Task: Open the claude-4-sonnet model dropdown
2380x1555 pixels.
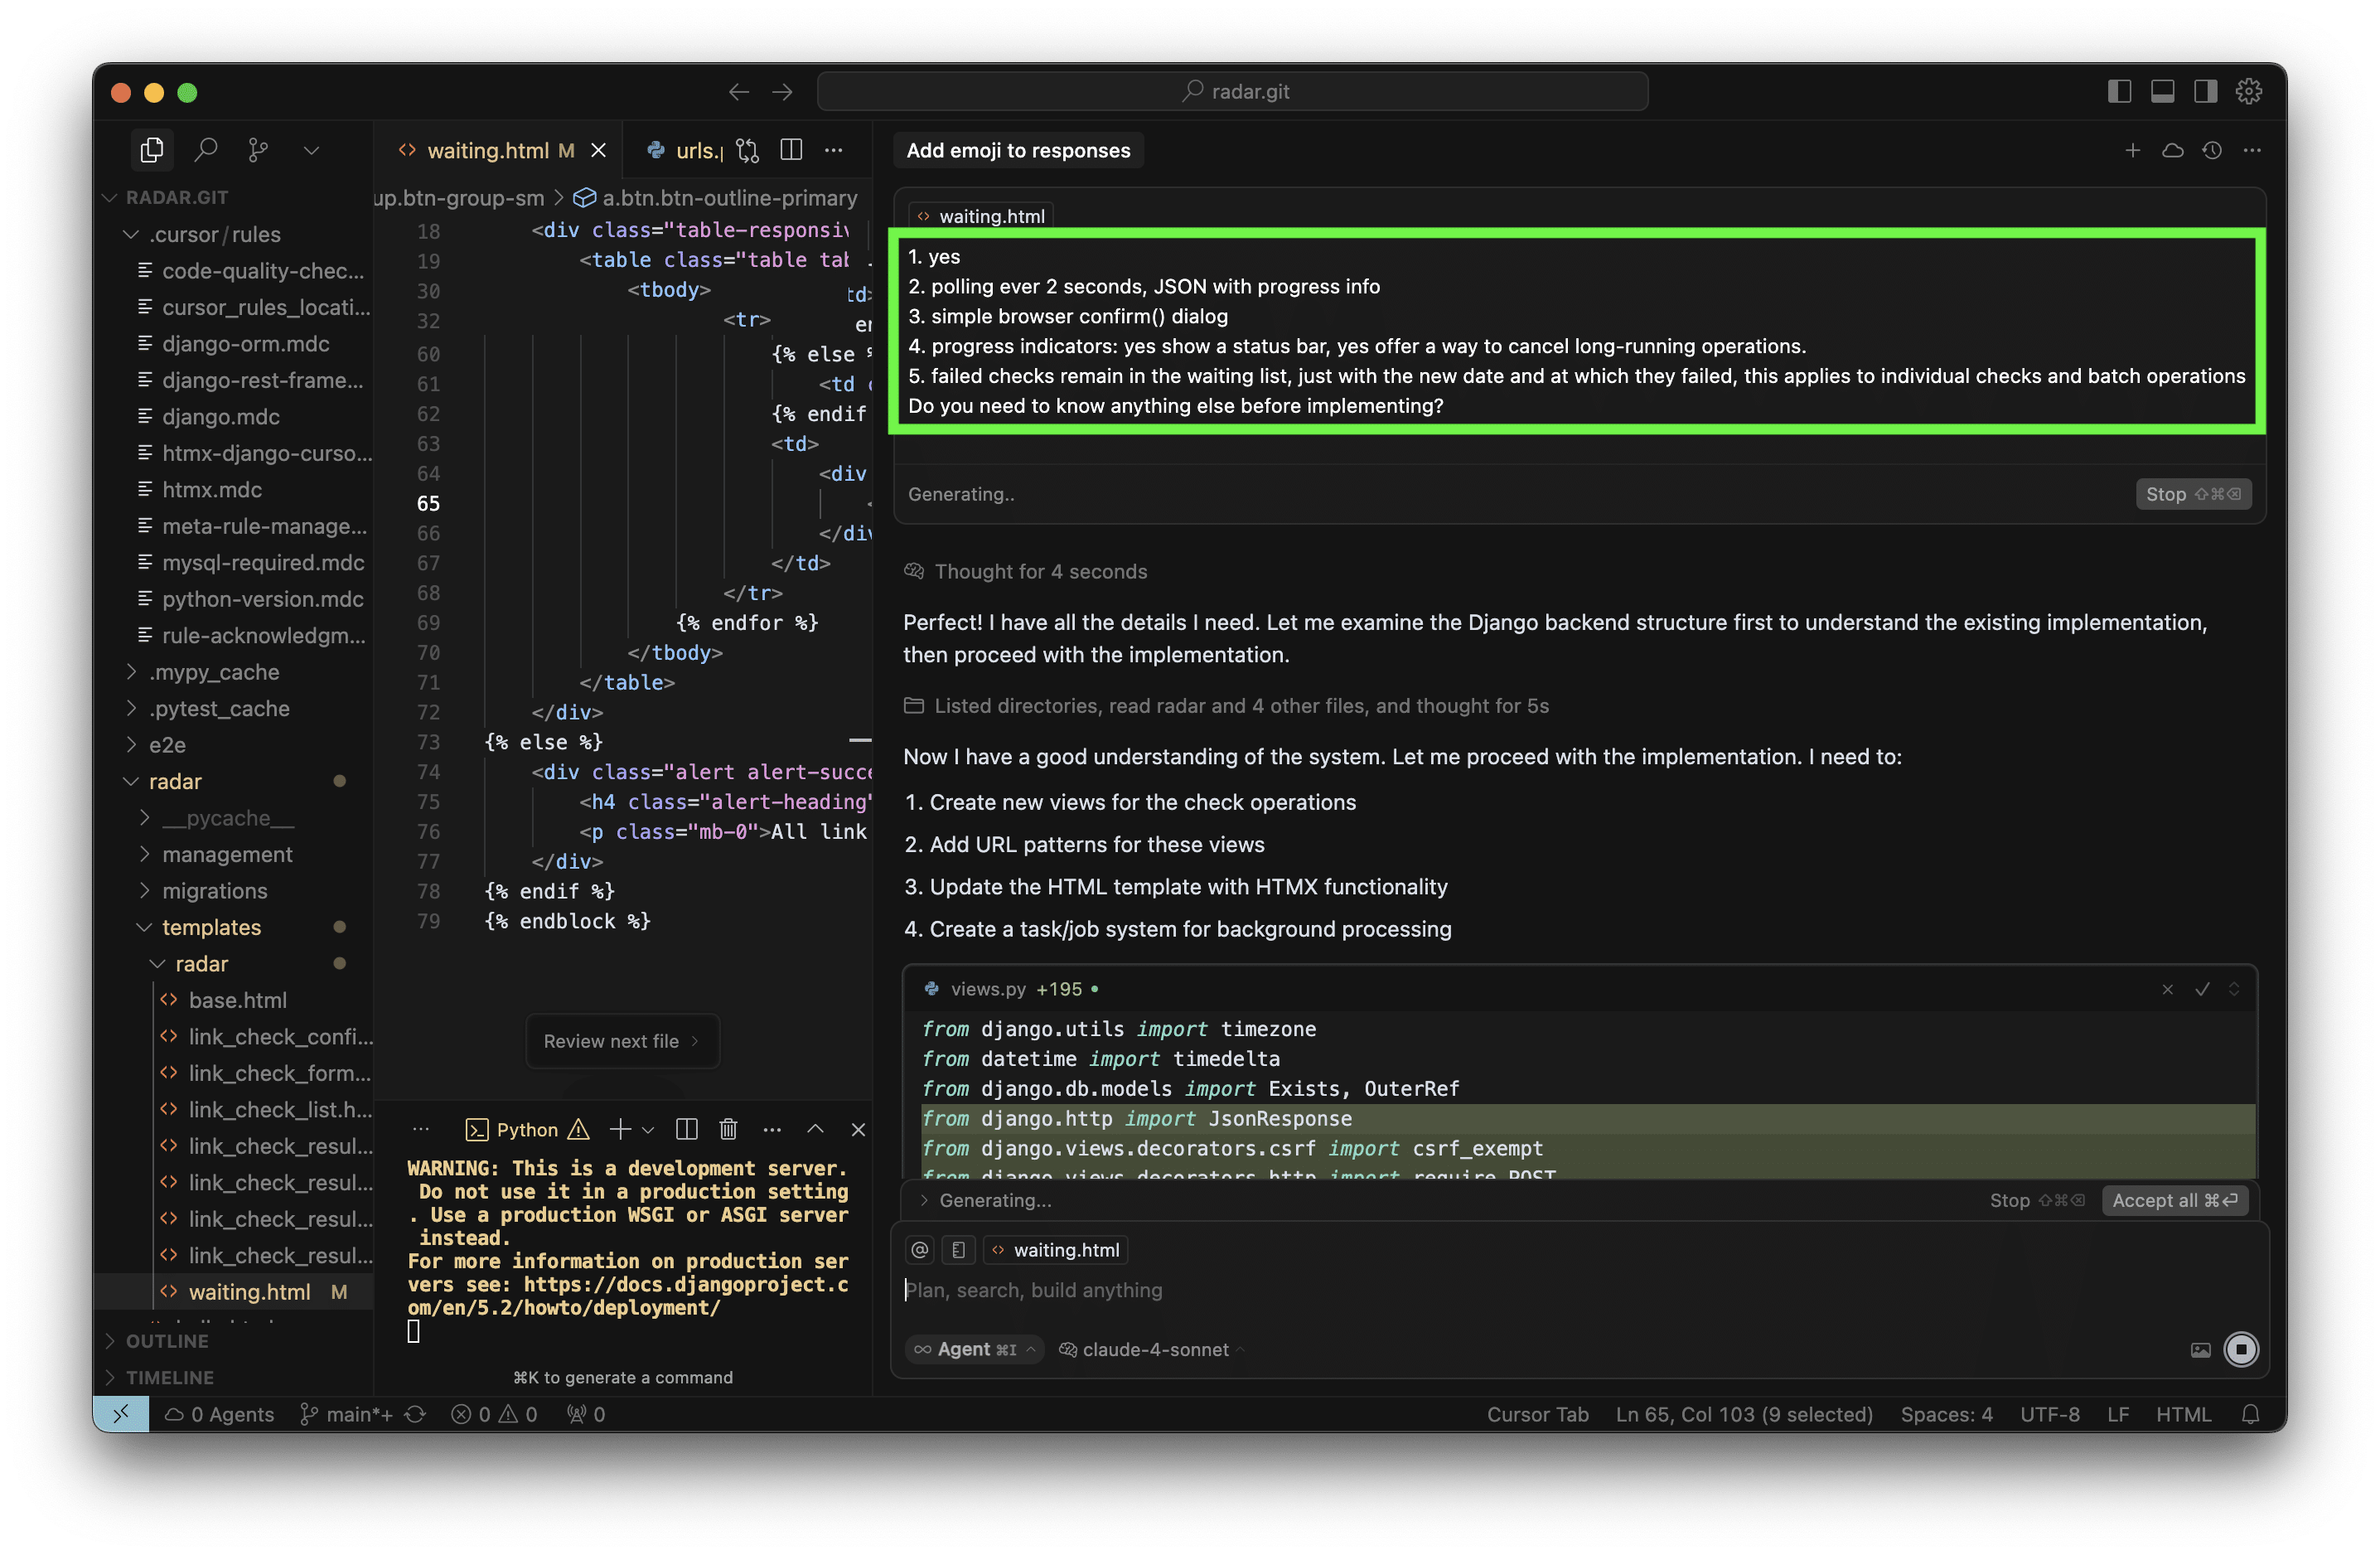Action: coord(1154,1350)
